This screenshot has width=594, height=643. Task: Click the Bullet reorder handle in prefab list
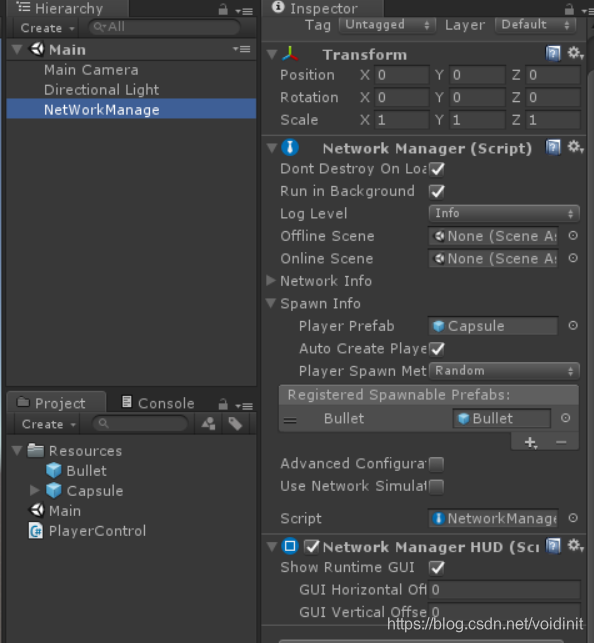(290, 420)
